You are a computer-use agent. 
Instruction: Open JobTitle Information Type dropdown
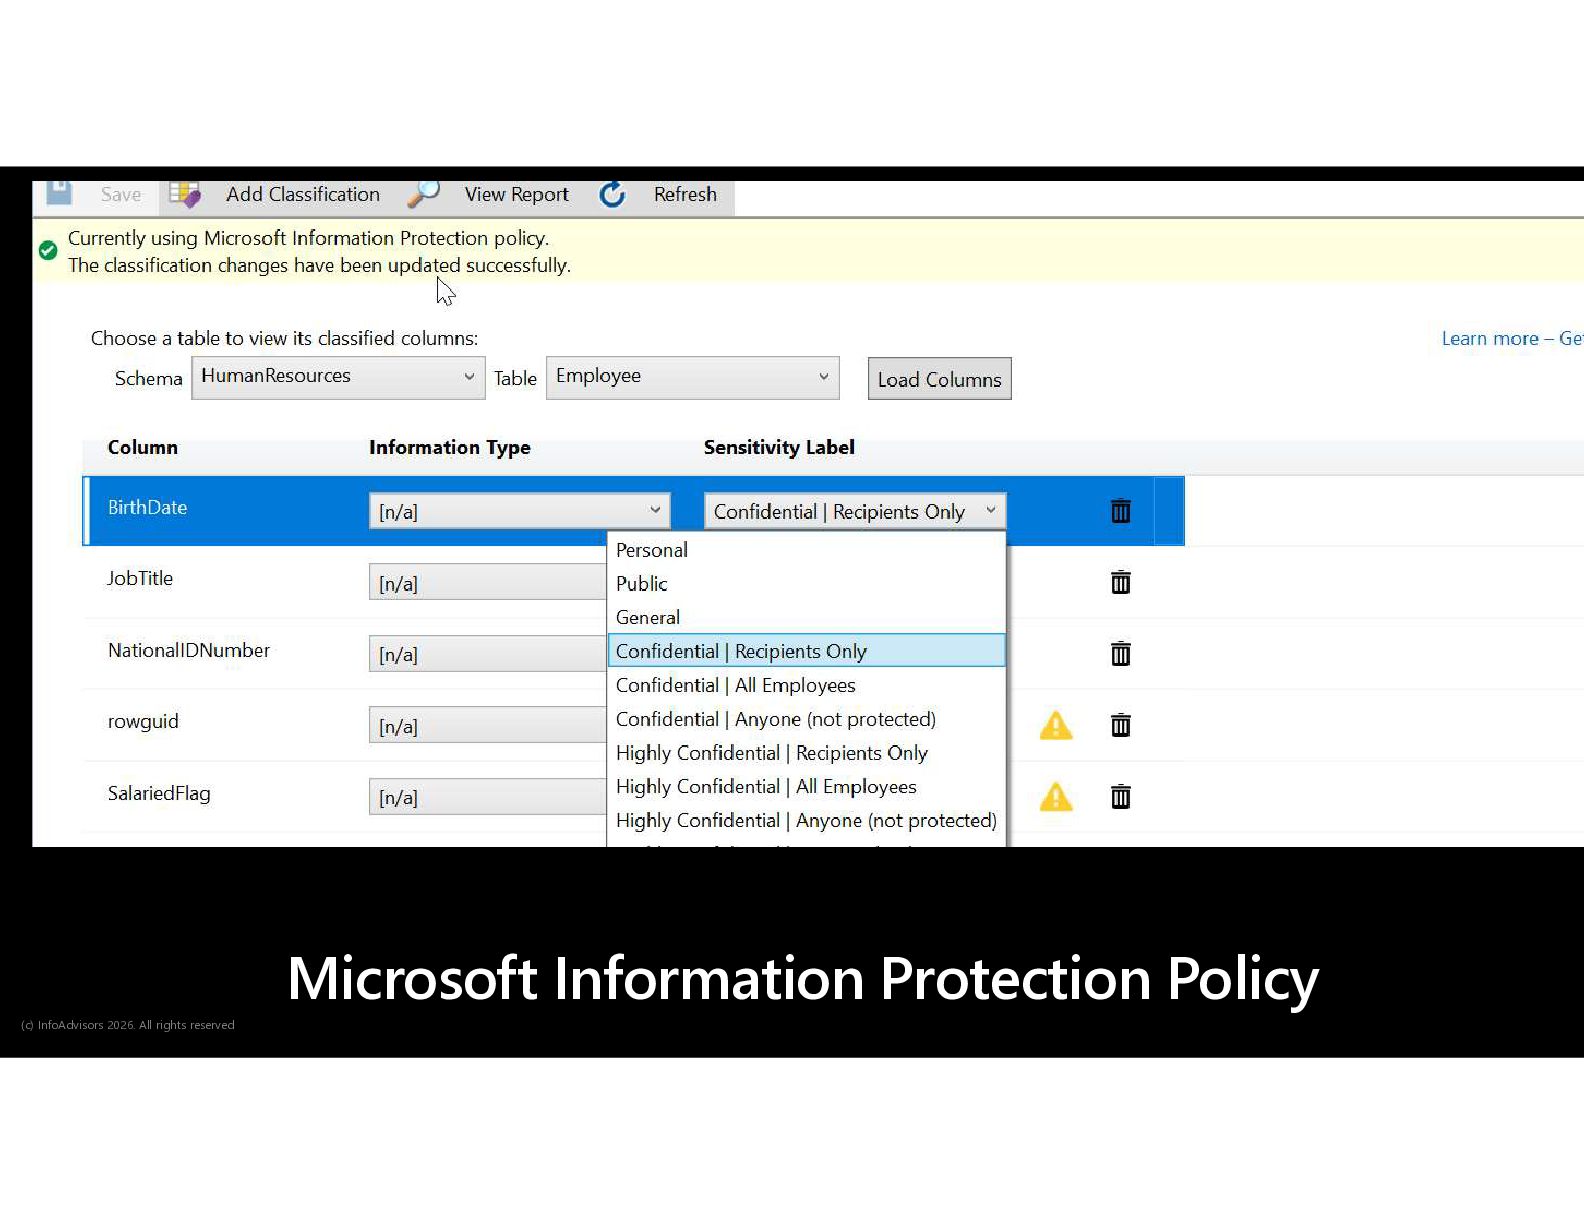(x=488, y=582)
